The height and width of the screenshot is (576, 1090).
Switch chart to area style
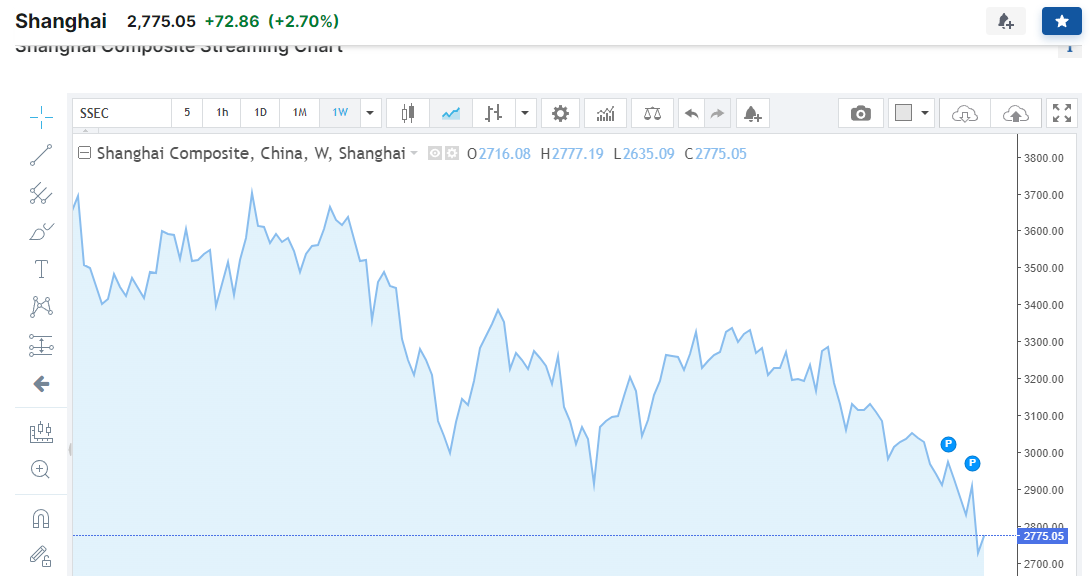(x=451, y=113)
